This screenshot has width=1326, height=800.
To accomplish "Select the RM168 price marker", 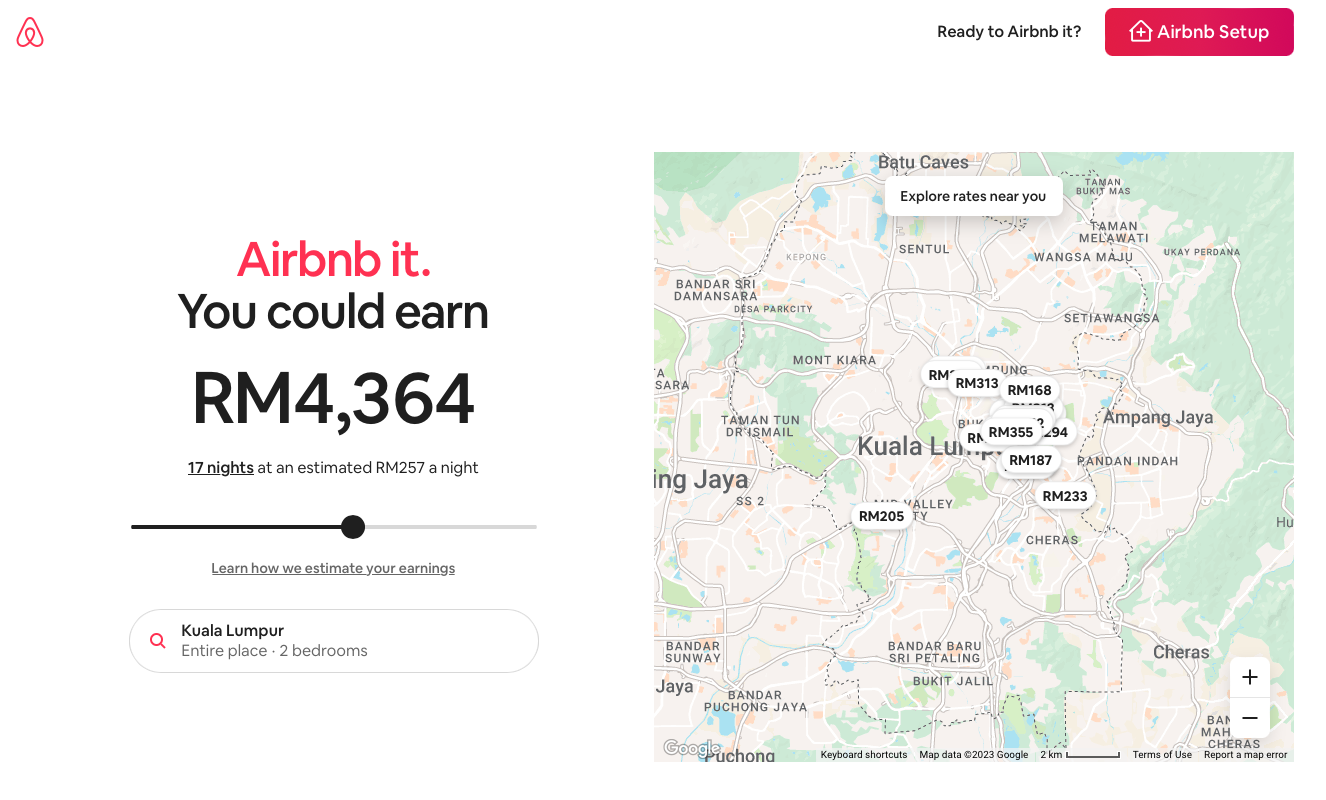I will [1030, 390].
